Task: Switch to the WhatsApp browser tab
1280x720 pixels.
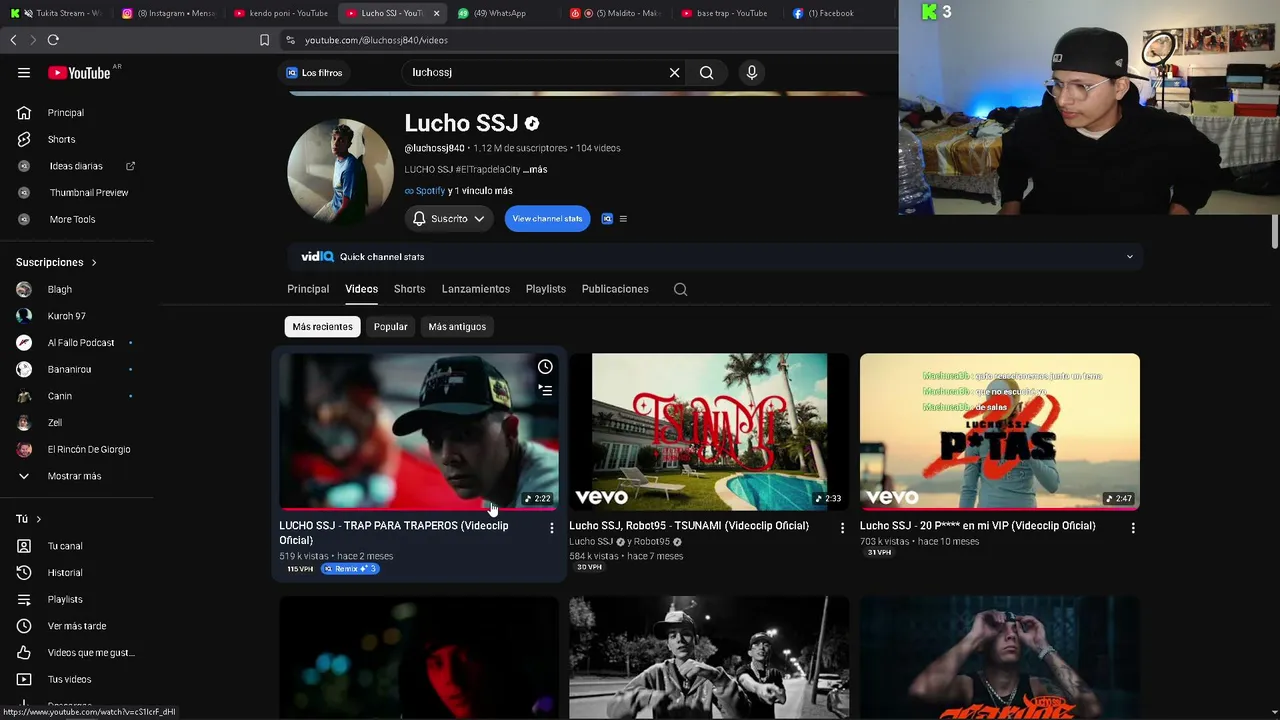Action: (x=500, y=13)
